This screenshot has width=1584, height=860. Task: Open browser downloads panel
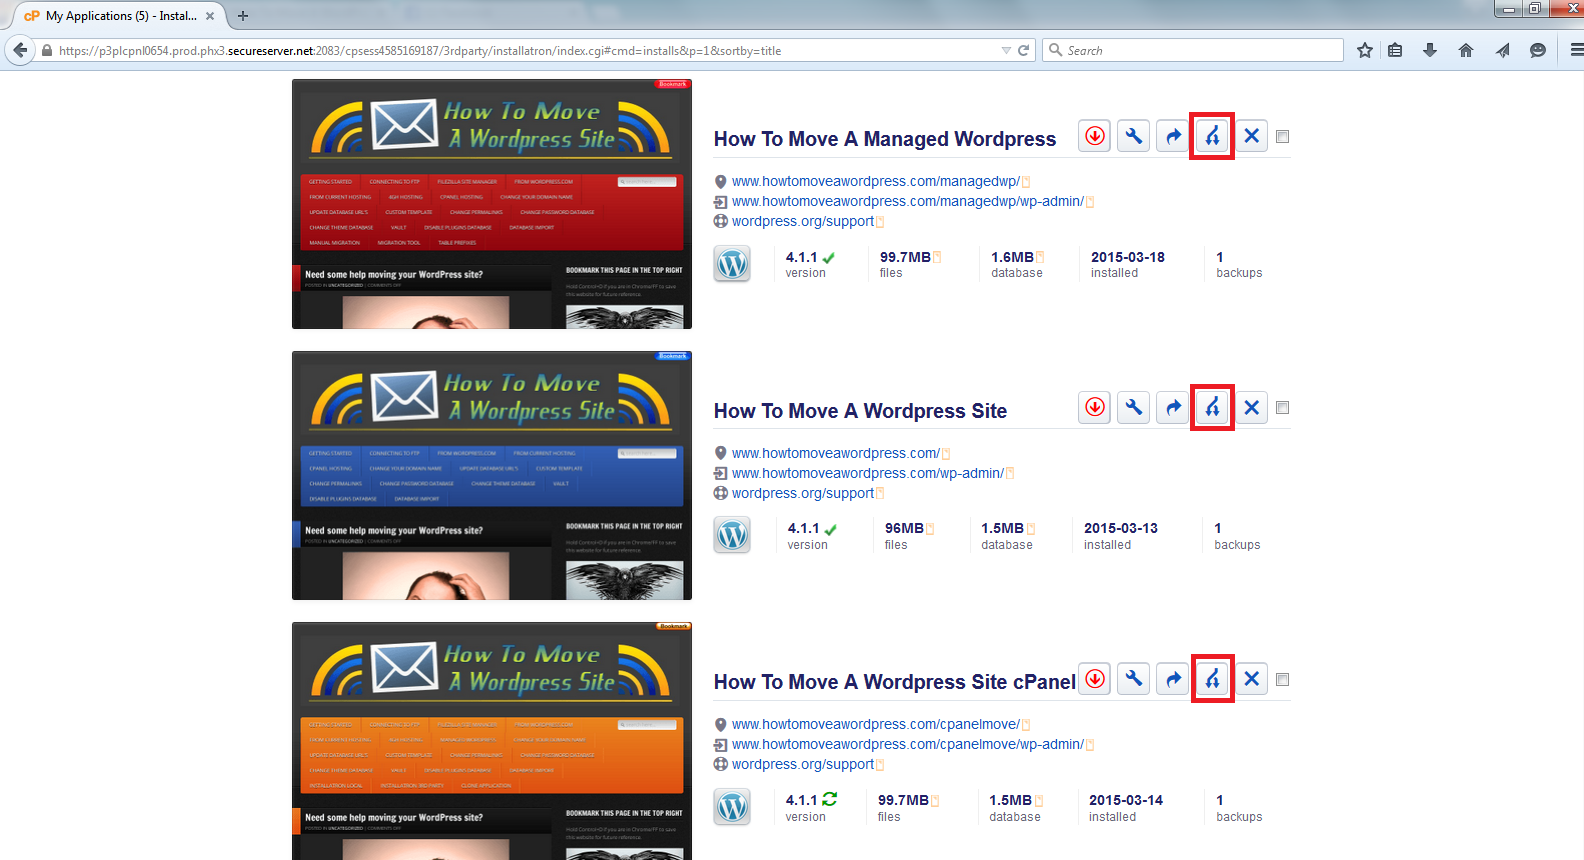pos(1430,50)
